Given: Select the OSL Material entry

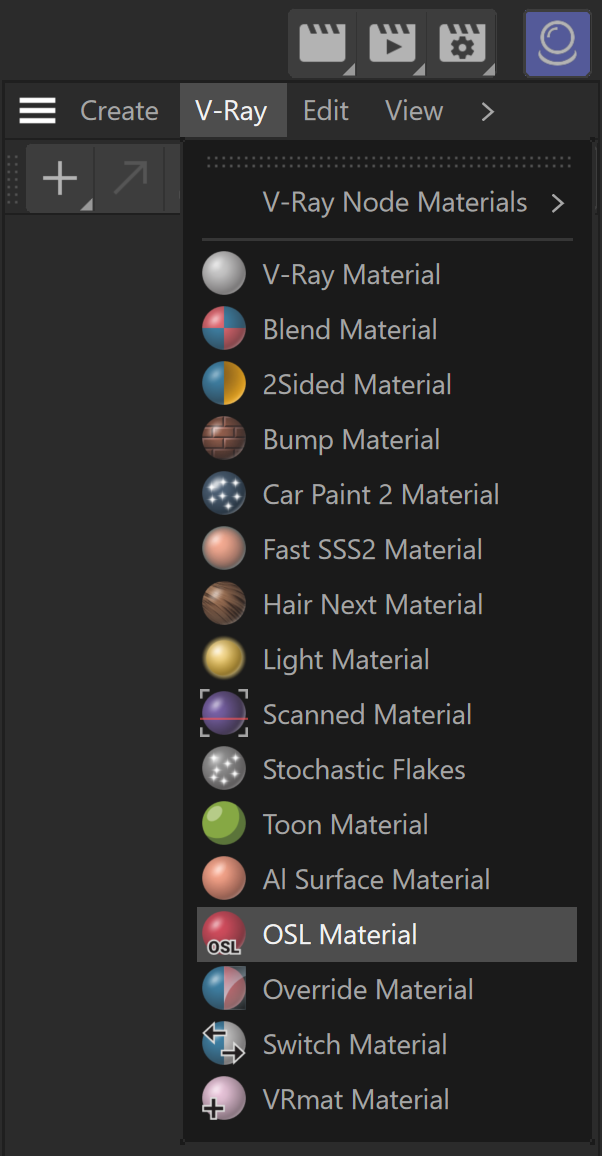Looking at the screenshot, I should click(387, 934).
